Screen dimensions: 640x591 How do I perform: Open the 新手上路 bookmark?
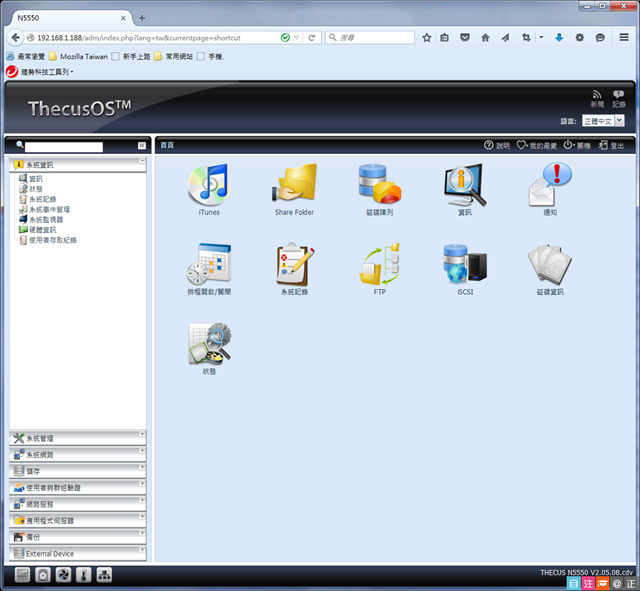(131, 56)
